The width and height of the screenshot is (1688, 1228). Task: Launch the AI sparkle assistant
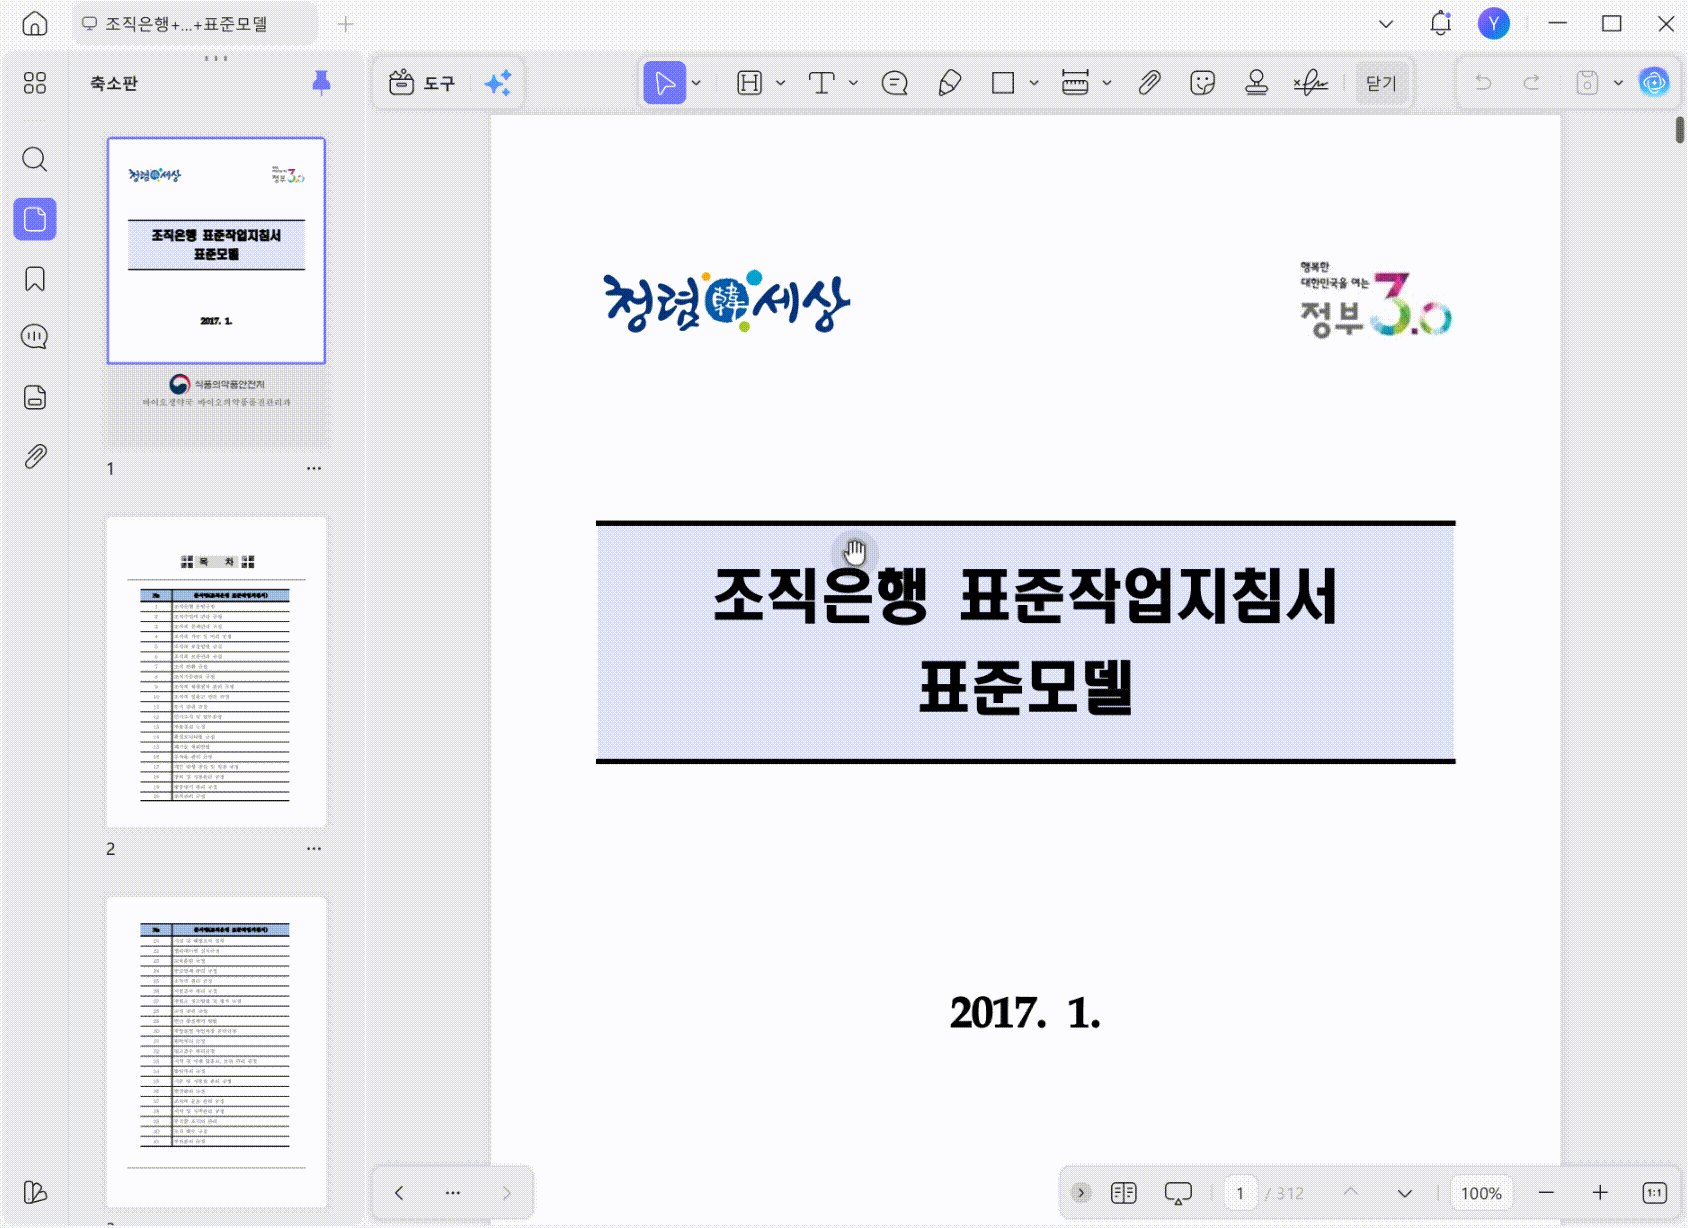[x=498, y=83]
